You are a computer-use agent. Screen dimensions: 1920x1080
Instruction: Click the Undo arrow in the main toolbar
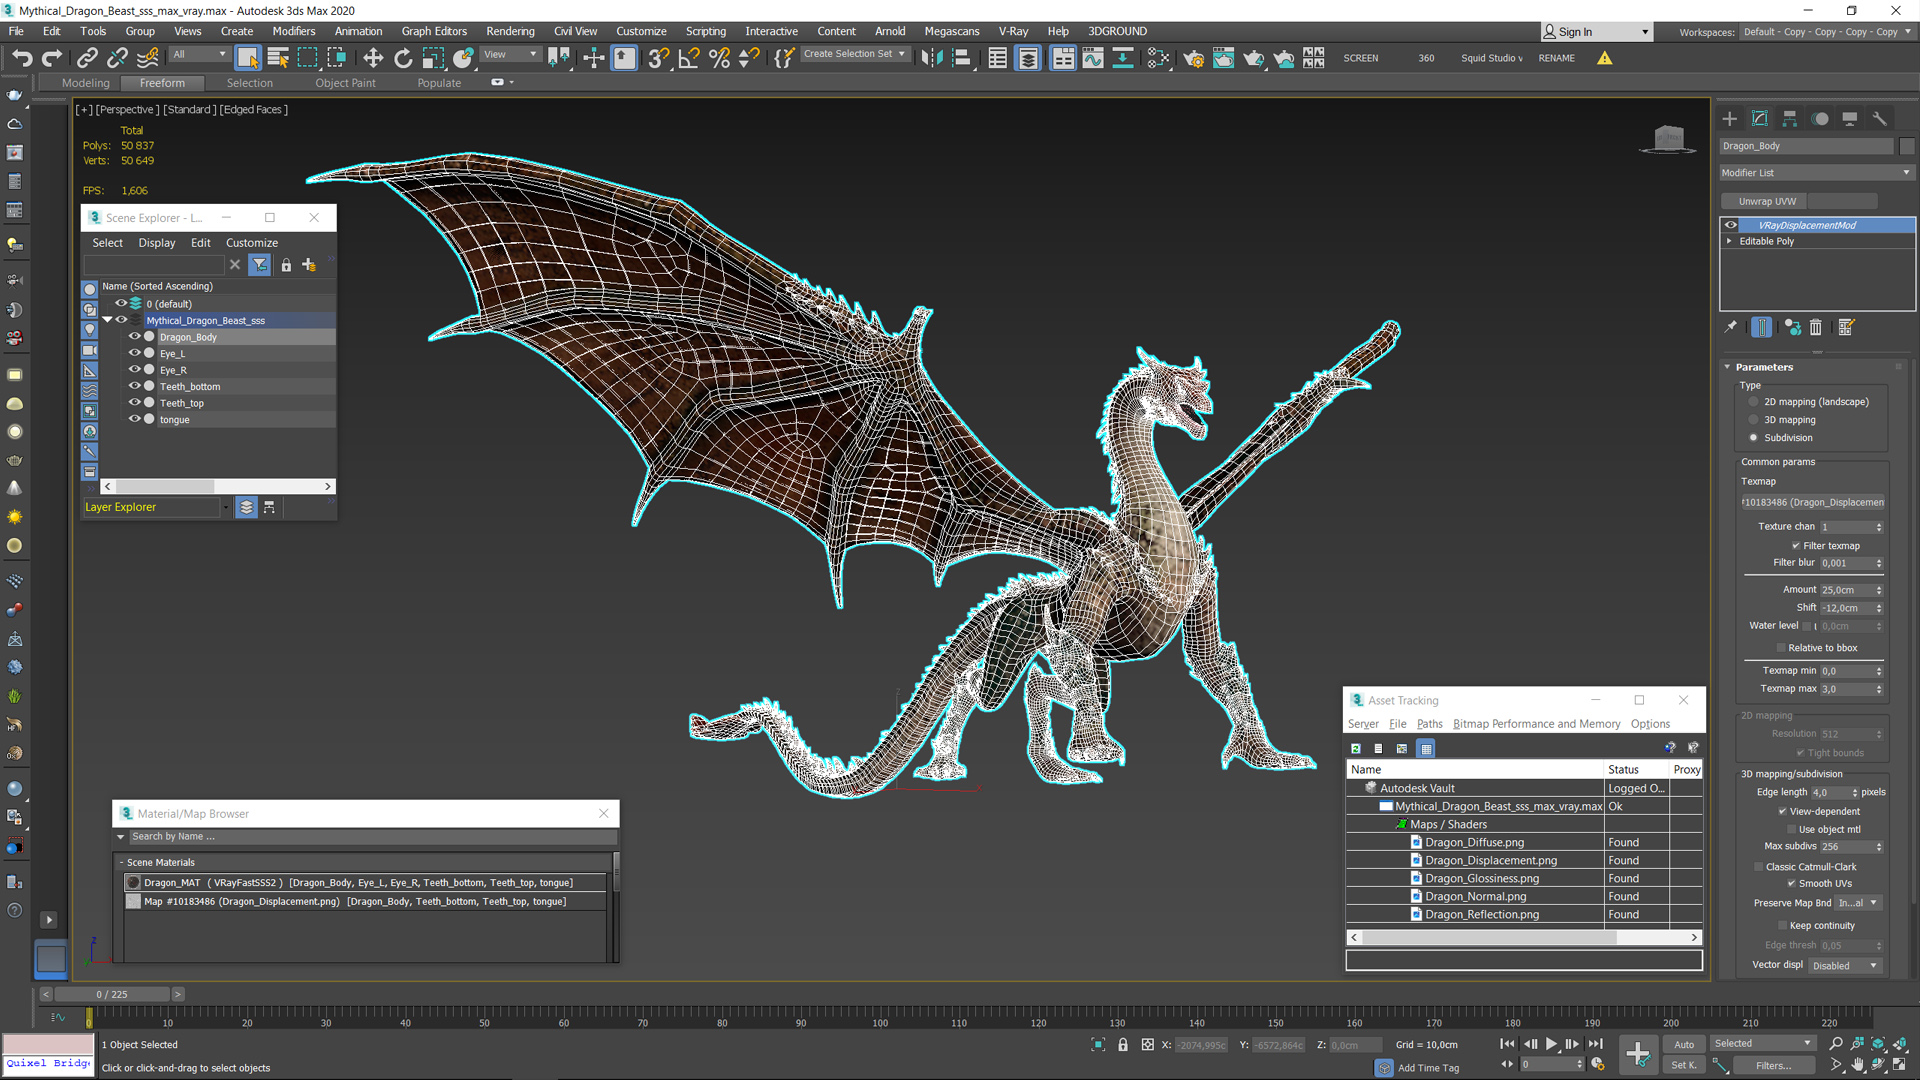22,58
